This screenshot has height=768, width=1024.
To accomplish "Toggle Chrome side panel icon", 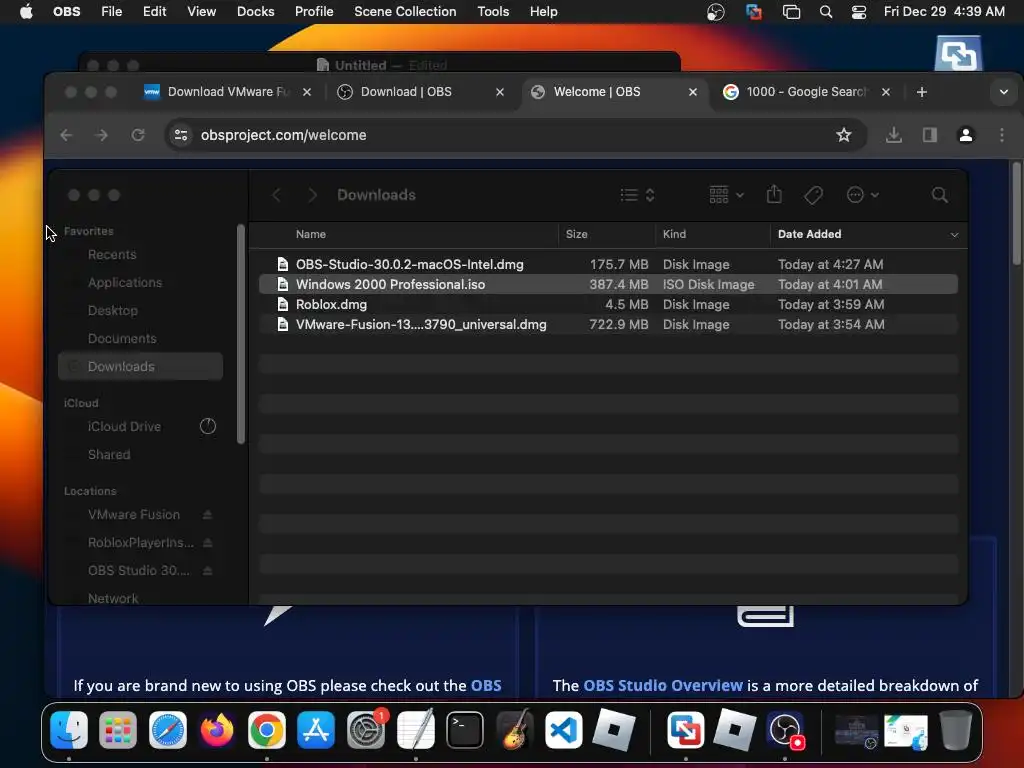I will point(929,135).
